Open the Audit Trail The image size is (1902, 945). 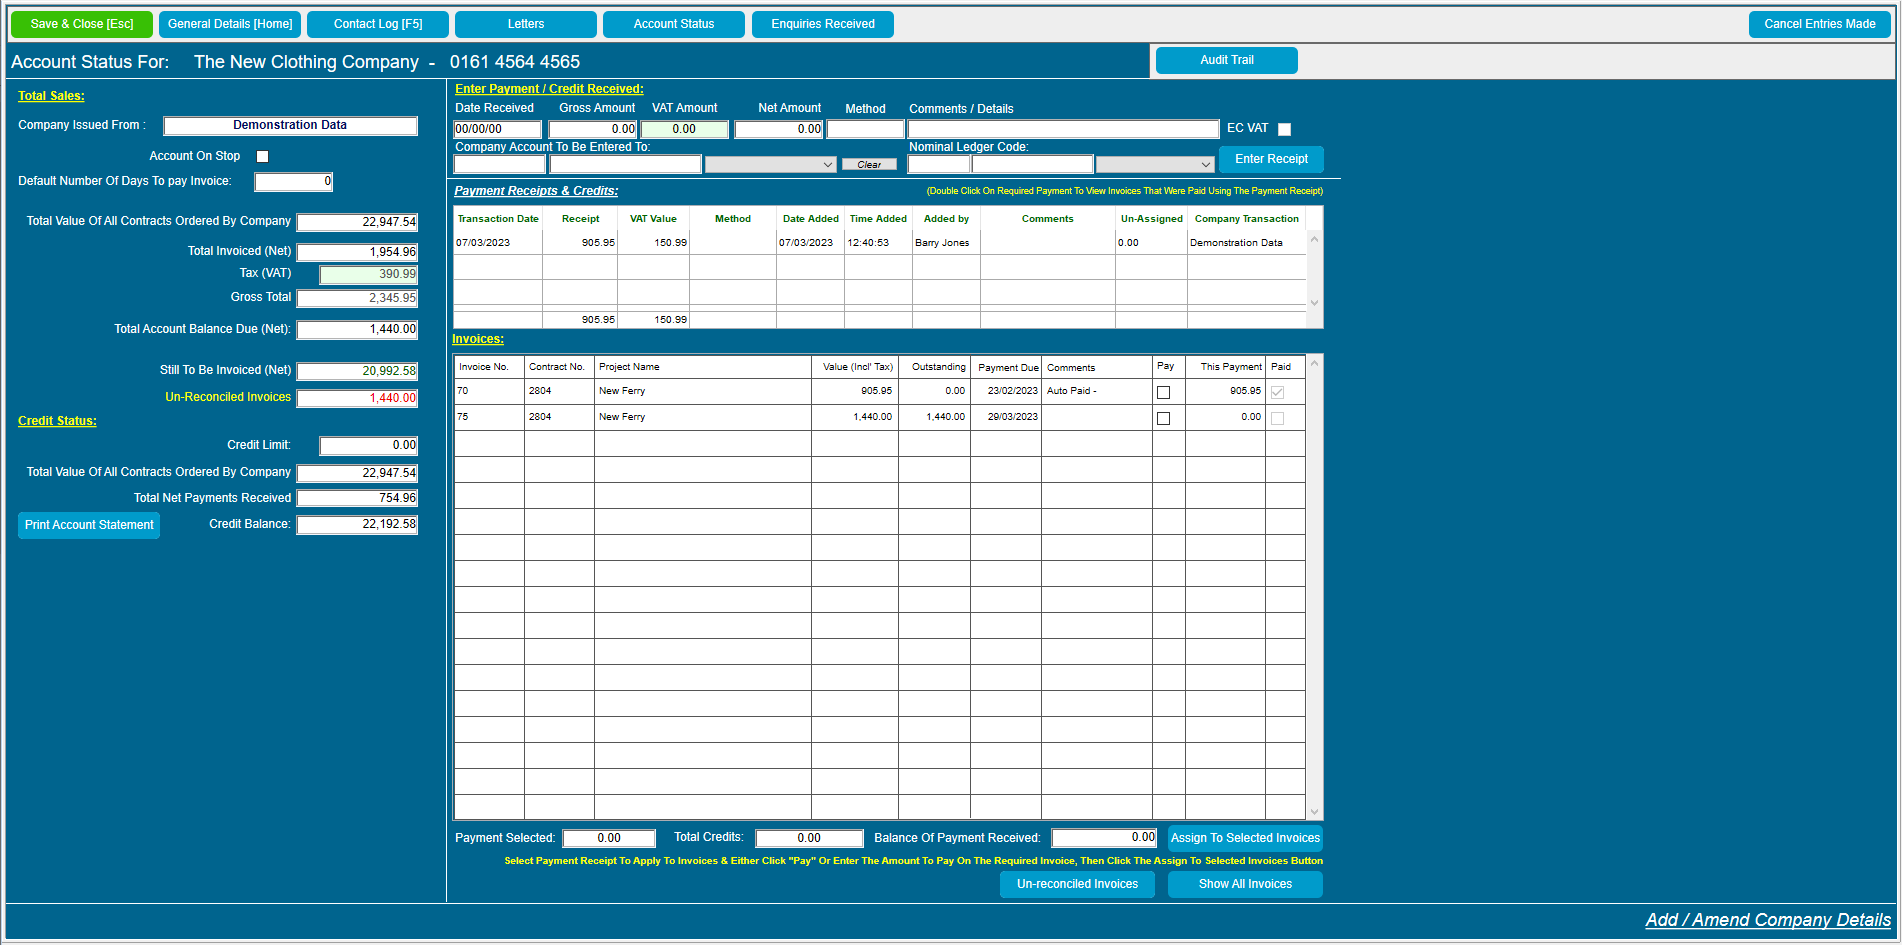(x=1226, y=60)
